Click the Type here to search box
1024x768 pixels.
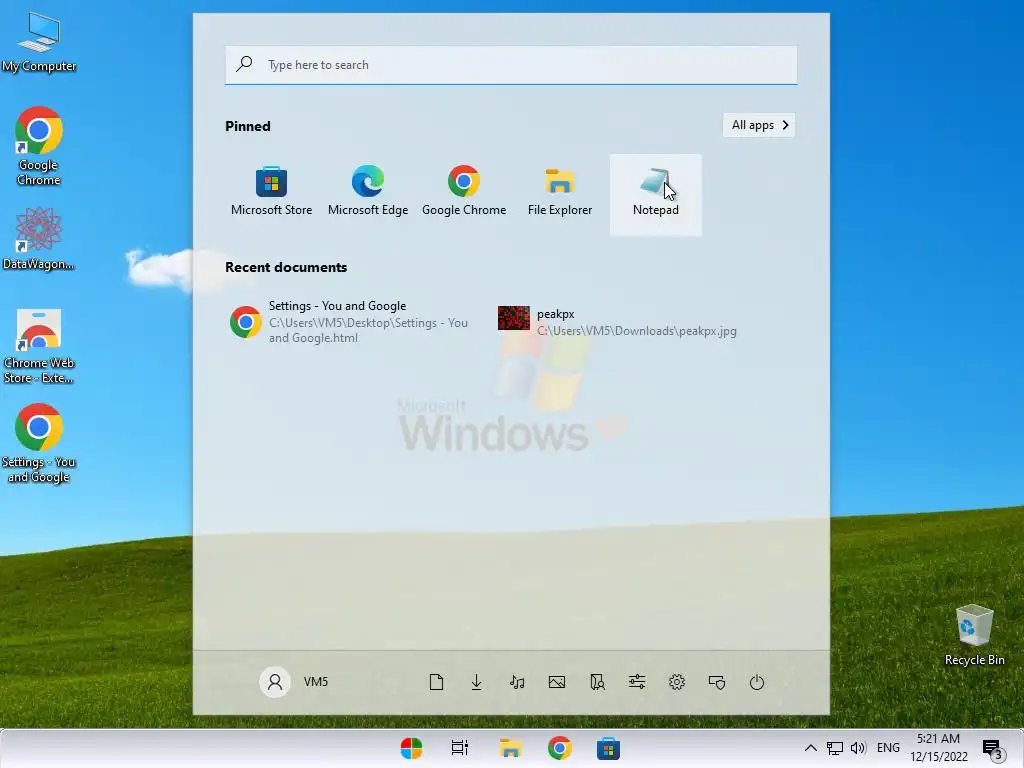511,65
